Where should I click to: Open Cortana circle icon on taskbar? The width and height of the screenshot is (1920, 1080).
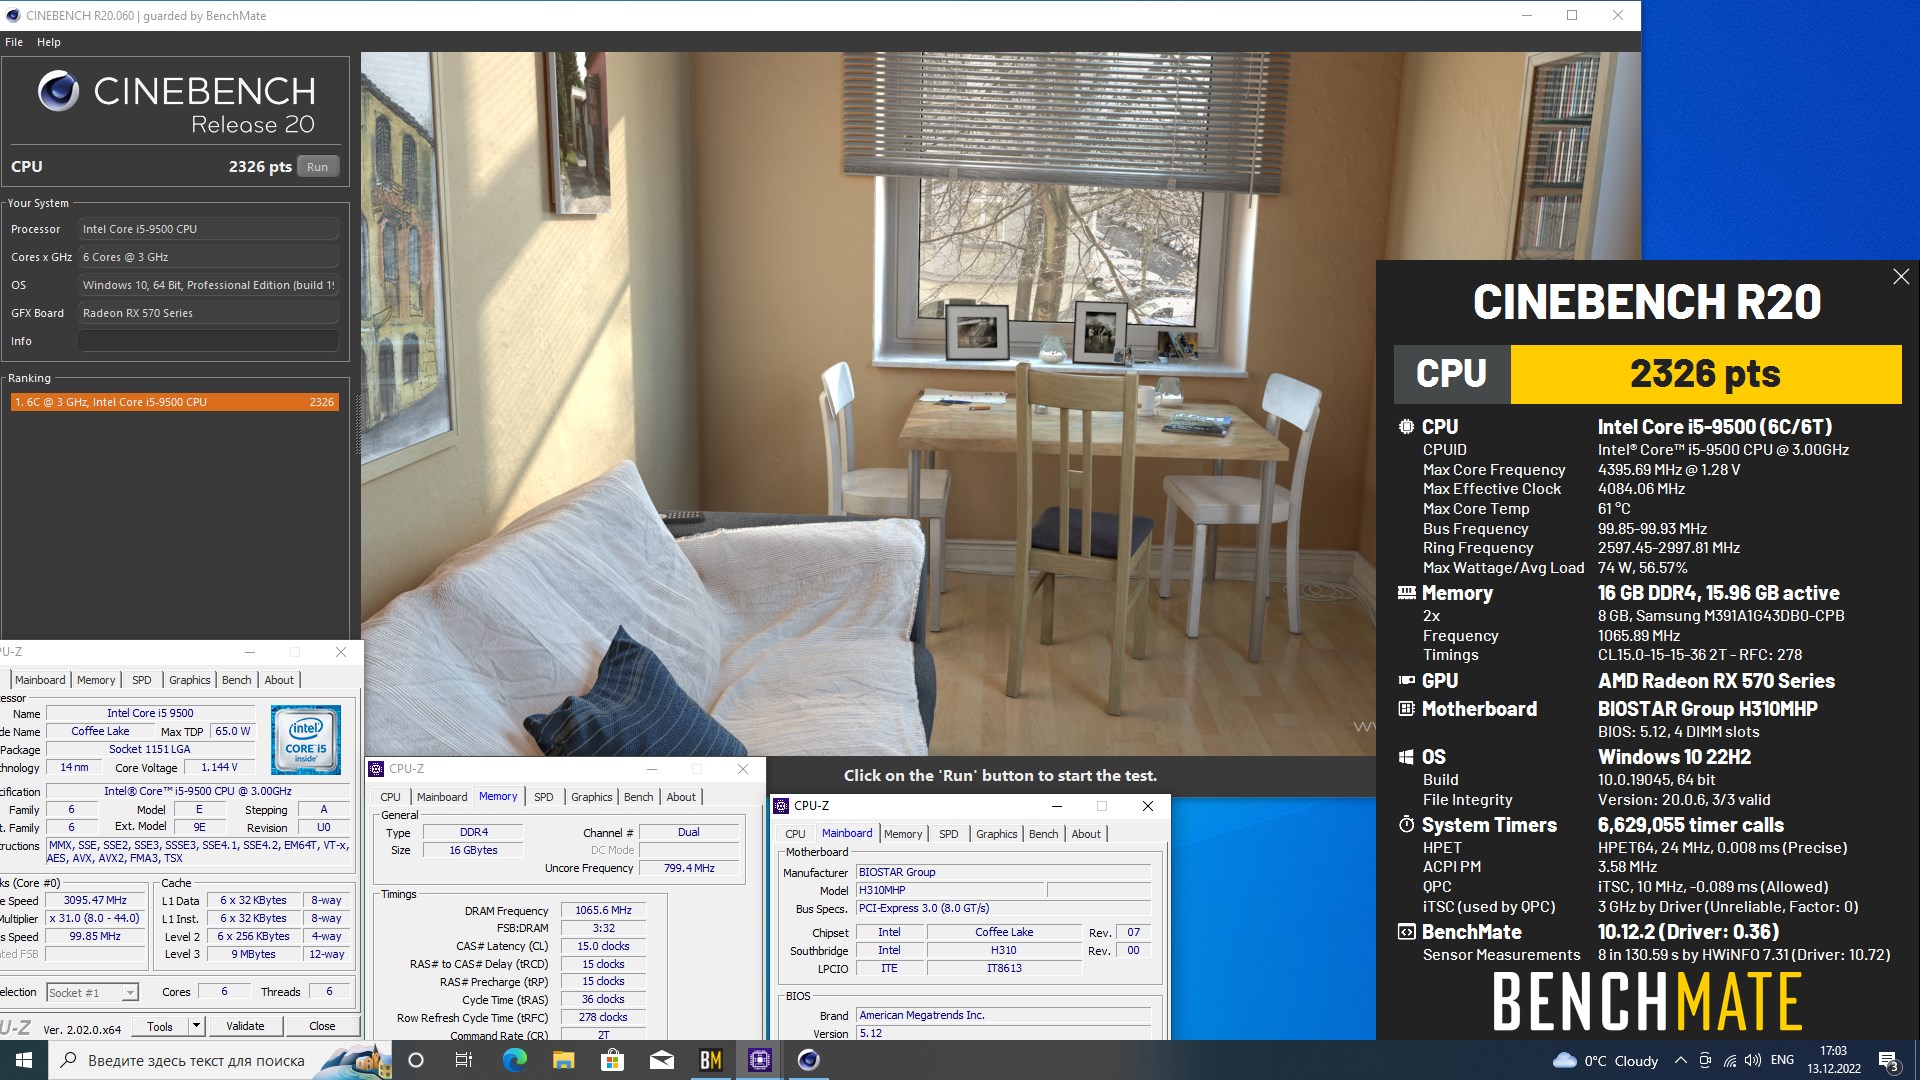click(416, 1060)
